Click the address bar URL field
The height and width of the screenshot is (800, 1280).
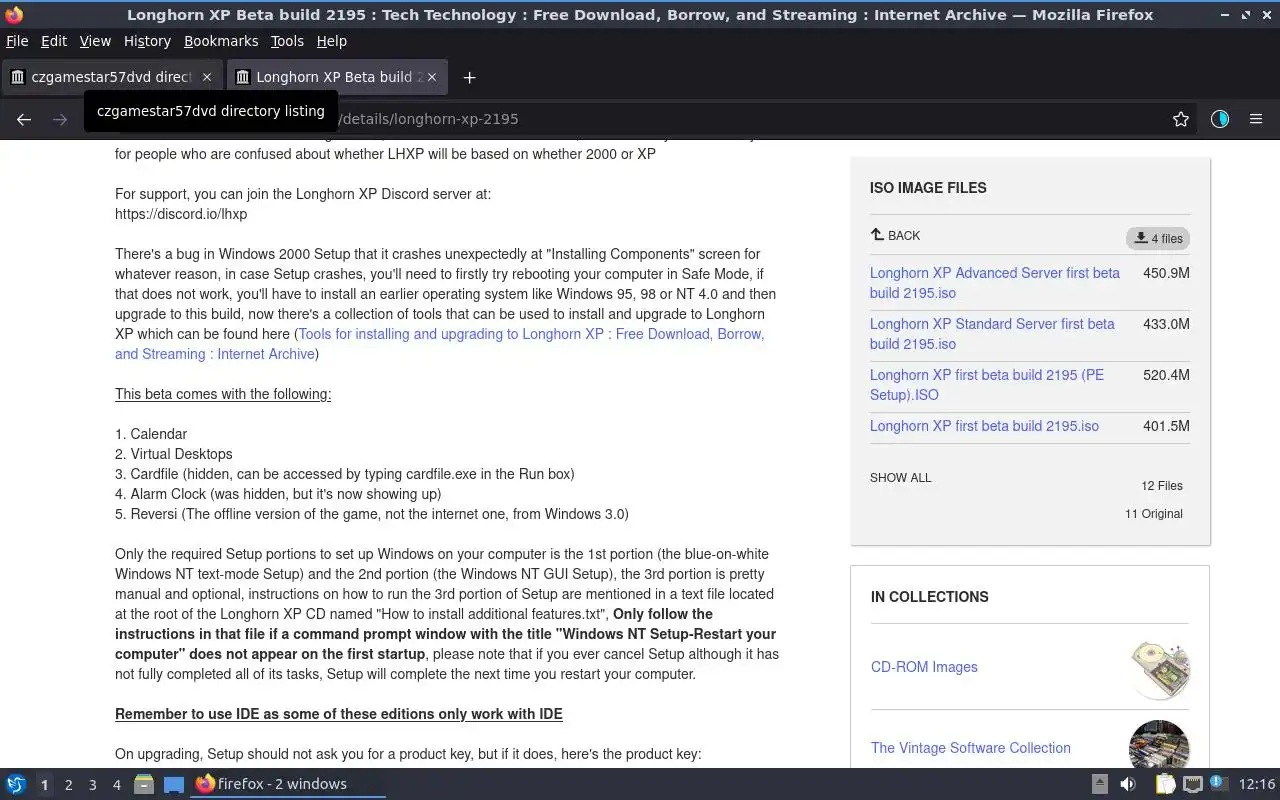click(640, 119)
